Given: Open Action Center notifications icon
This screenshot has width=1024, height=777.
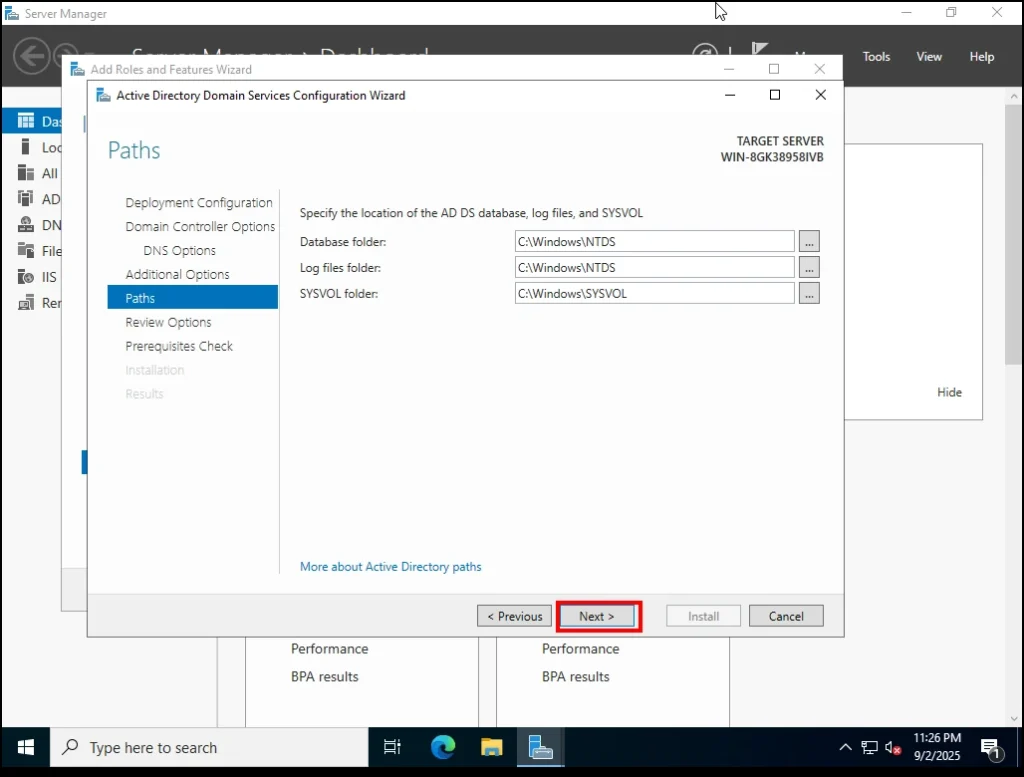Looking at the screenshot, I should tap(991, 748).
